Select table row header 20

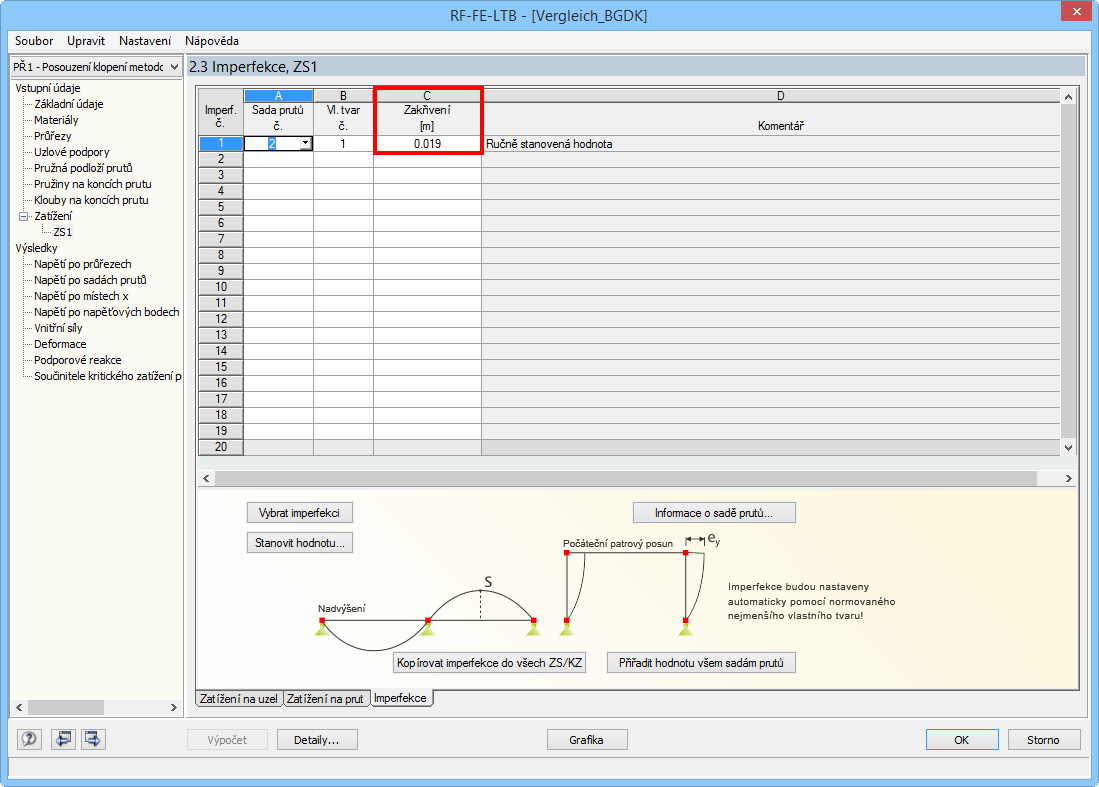pyautogui.click(x=221, y=447)
